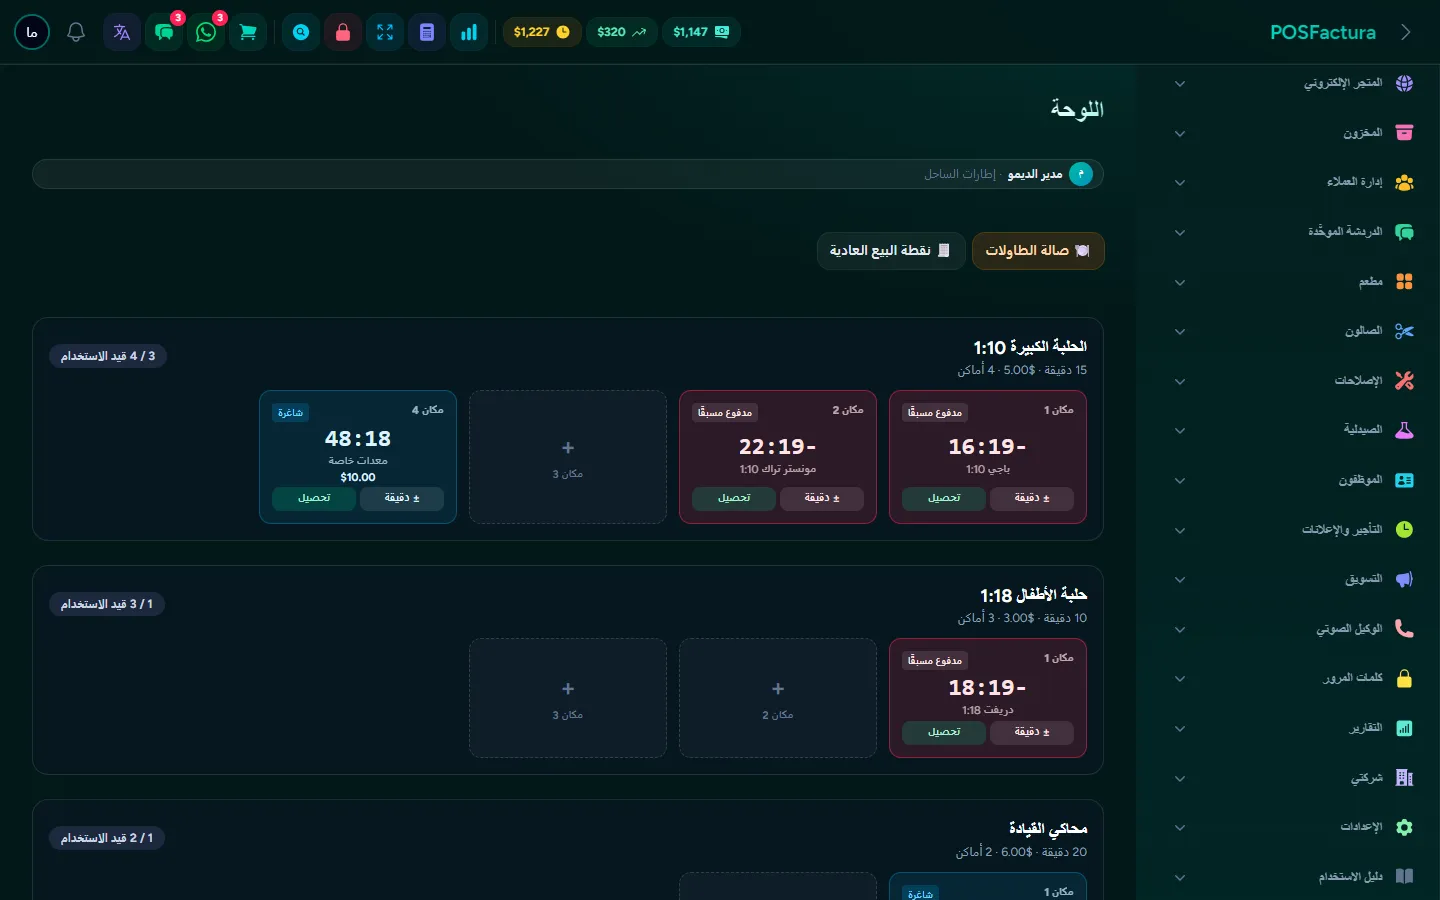Image resolution: width=1440 pixels, height=900 pixels.
Task: Adjust minutes for دريفت 1:18 seat
Action: click(1032, 732)
